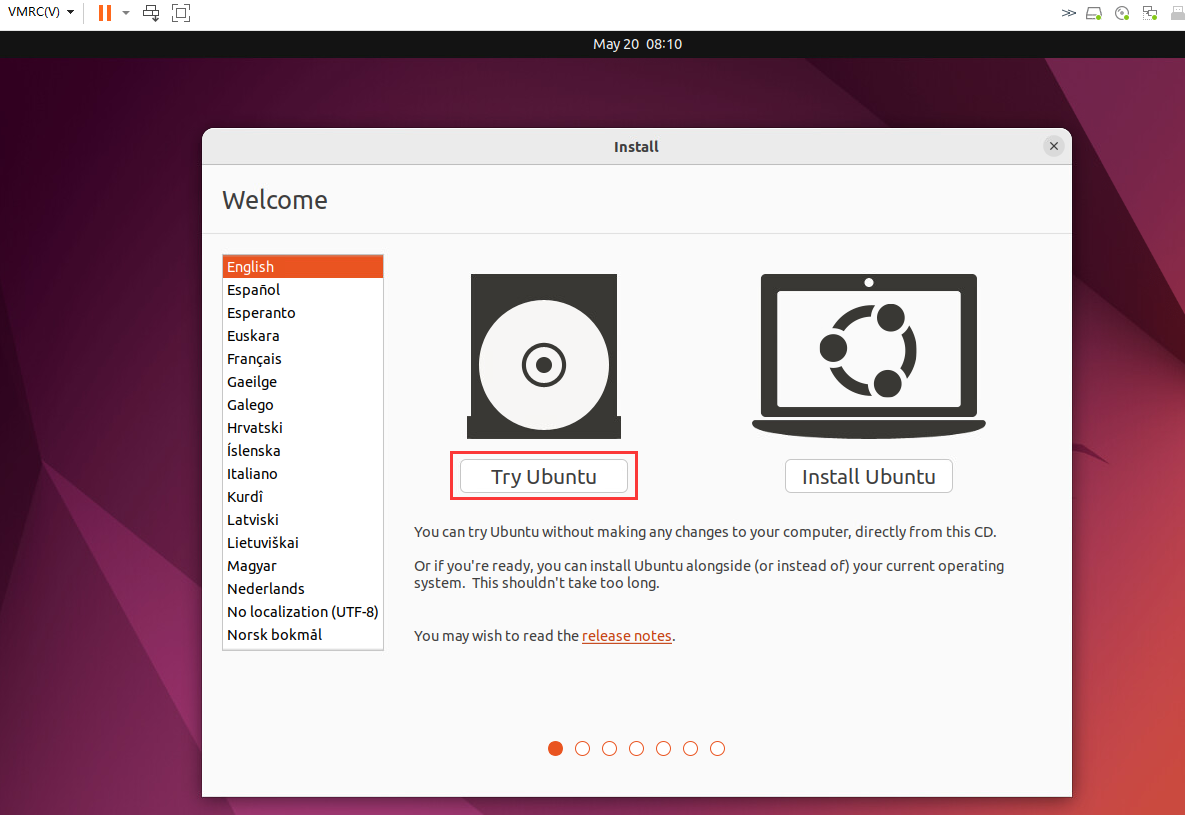Click the laptop image above Install Ubuntu

868,356
